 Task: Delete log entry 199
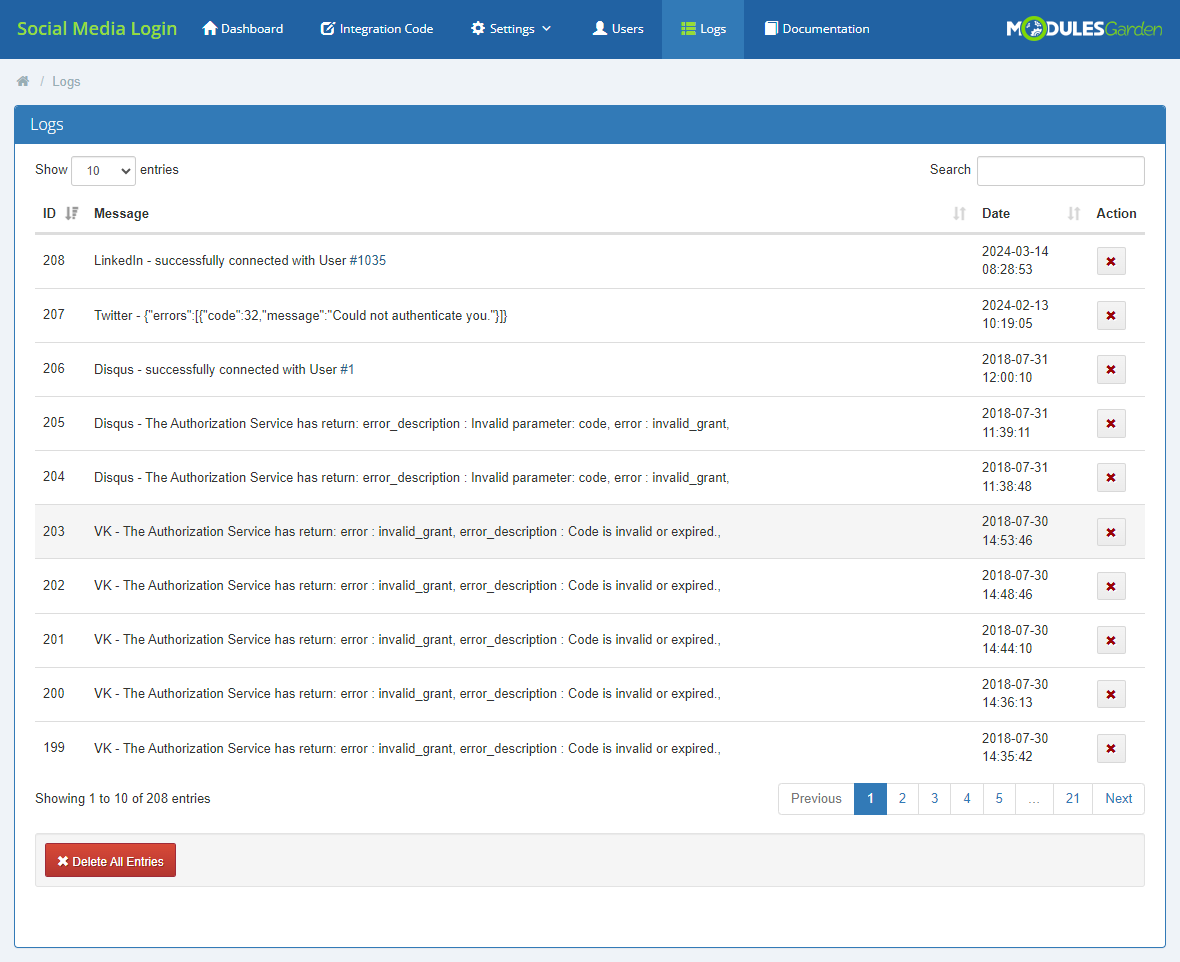pos(1111,748)
